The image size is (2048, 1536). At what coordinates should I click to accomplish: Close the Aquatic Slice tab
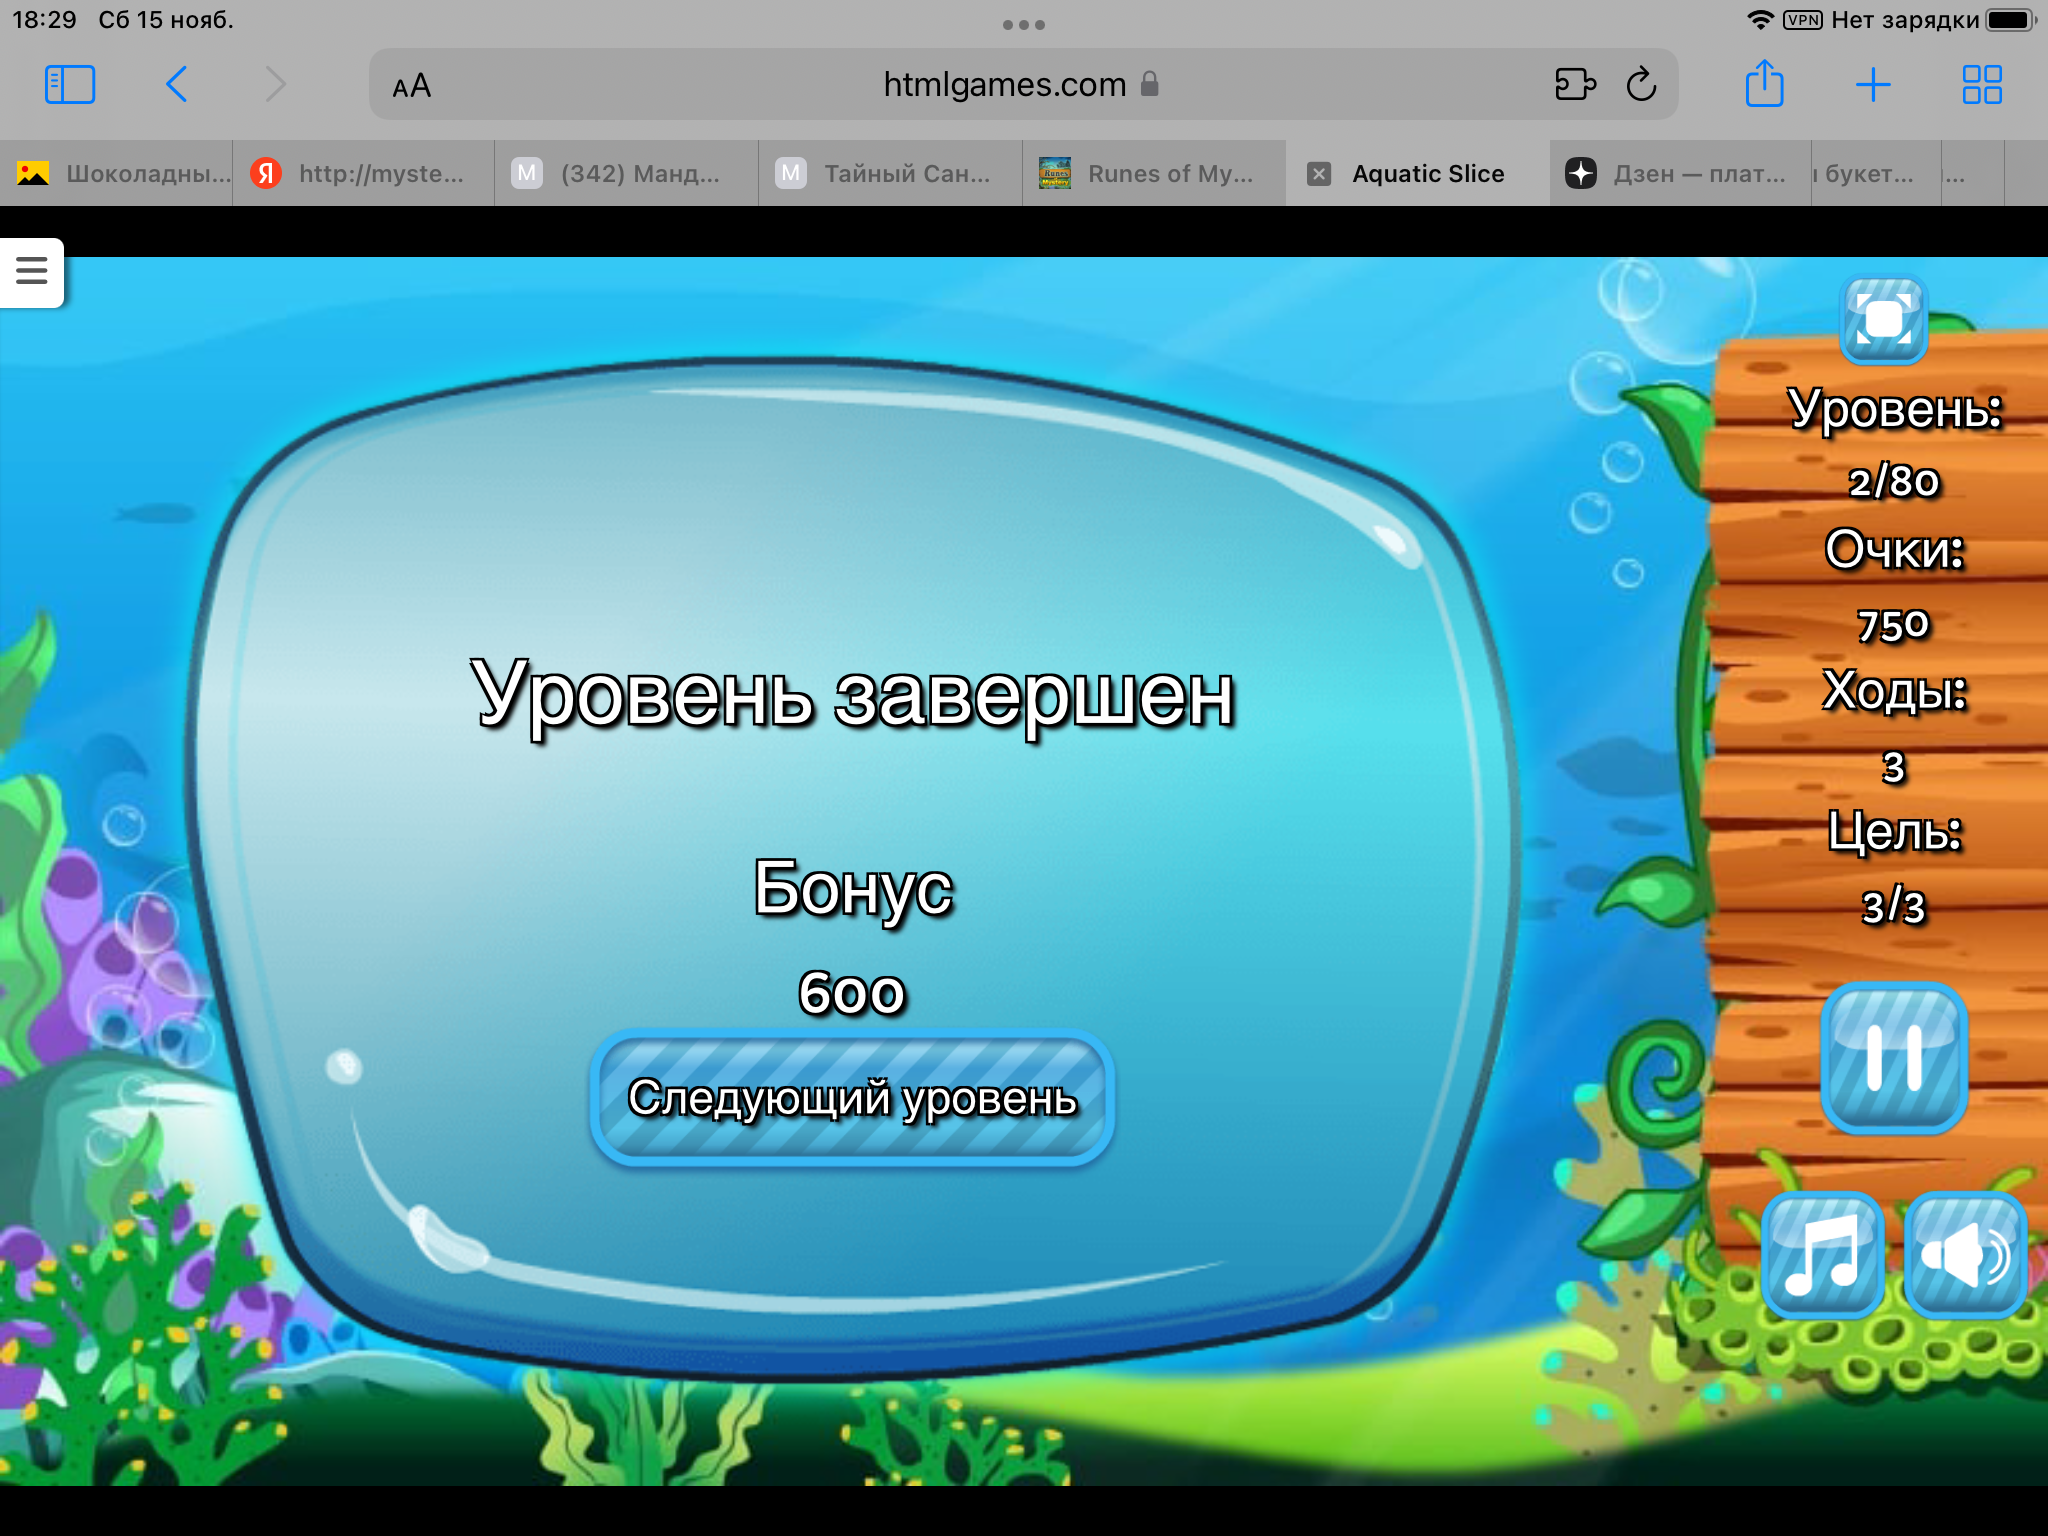[x=1319, y=174]
